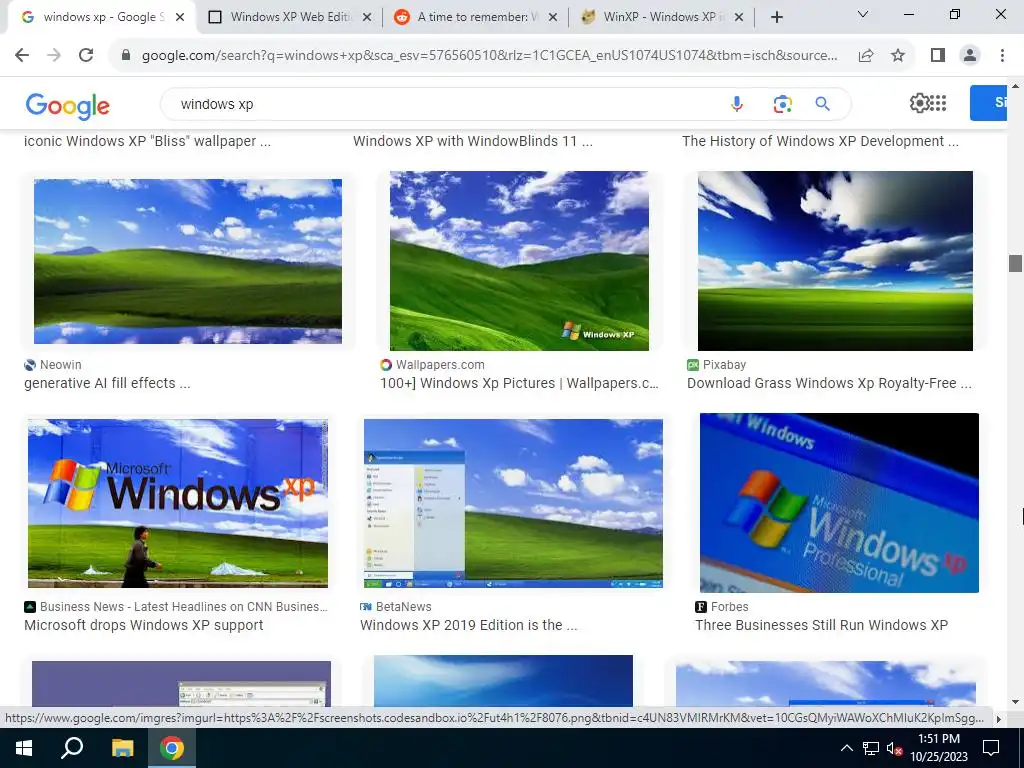Search by image with Google Lens

coord(782,104)
